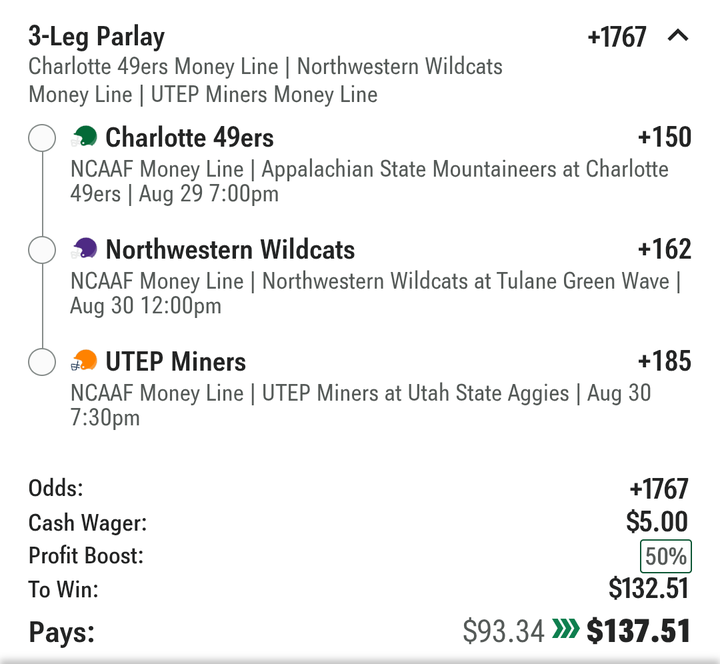This screenshot has height=664, width=720.
Task: Click the orange UTEP Miners helmet icon
Action: click(x=84, y=360)
